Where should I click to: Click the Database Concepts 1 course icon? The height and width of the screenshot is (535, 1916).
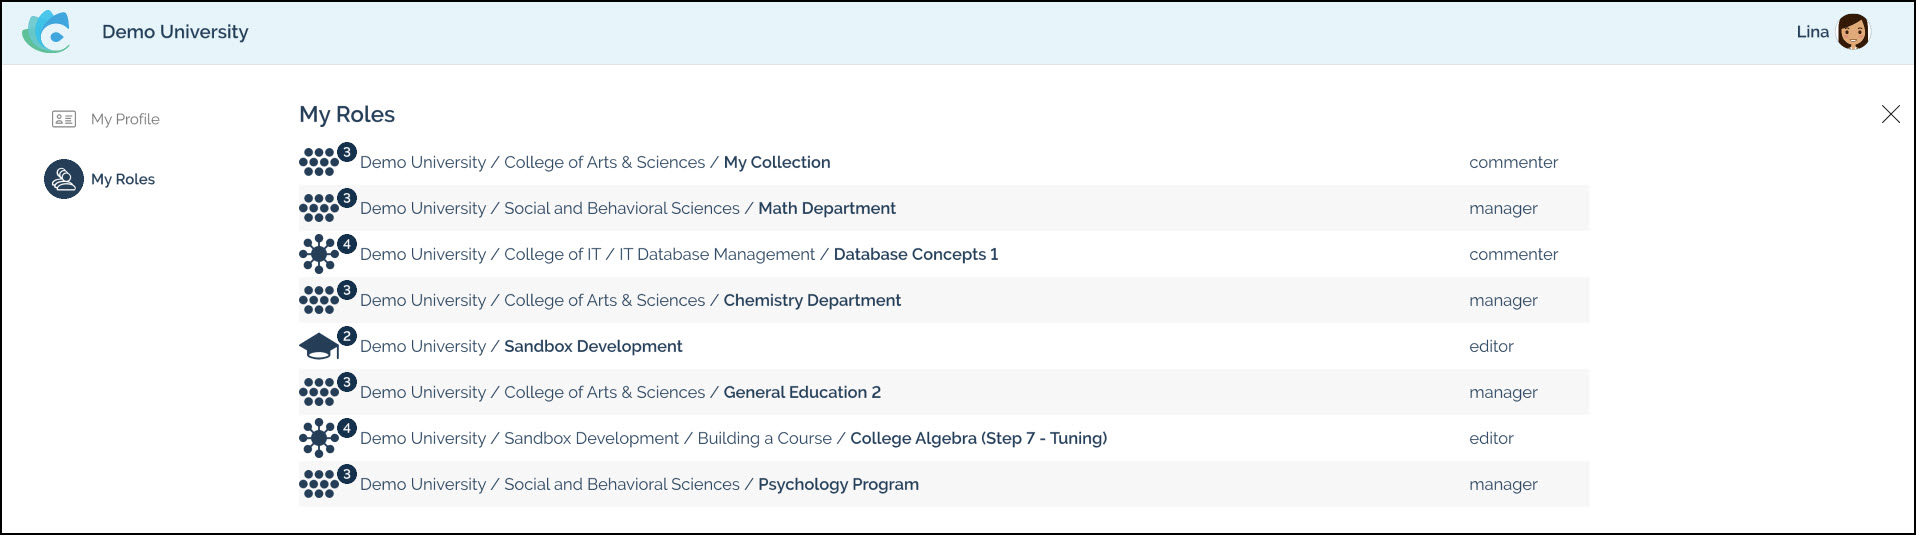(320, 254)
